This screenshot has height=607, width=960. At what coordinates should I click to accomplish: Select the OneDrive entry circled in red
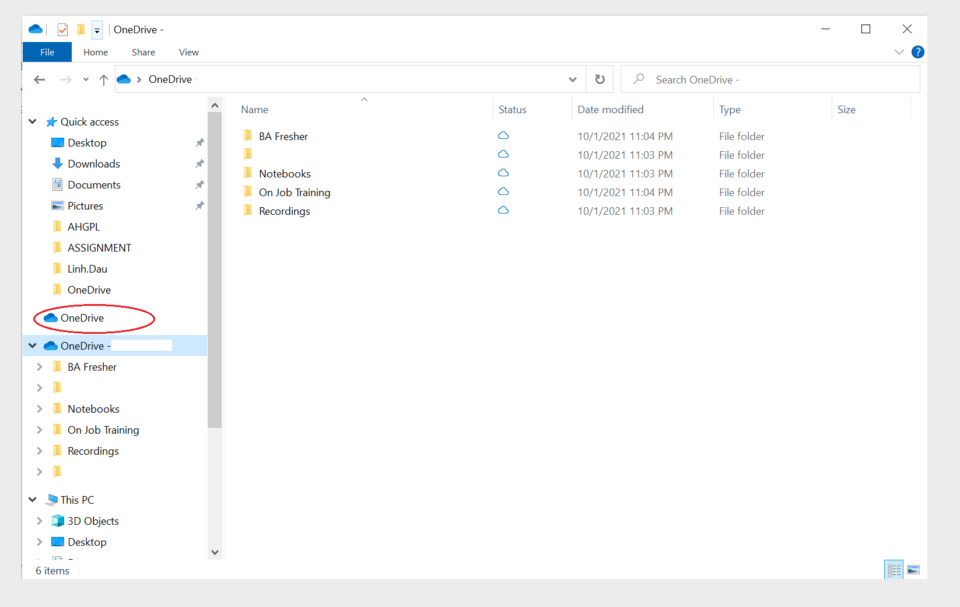coord(82,318)
